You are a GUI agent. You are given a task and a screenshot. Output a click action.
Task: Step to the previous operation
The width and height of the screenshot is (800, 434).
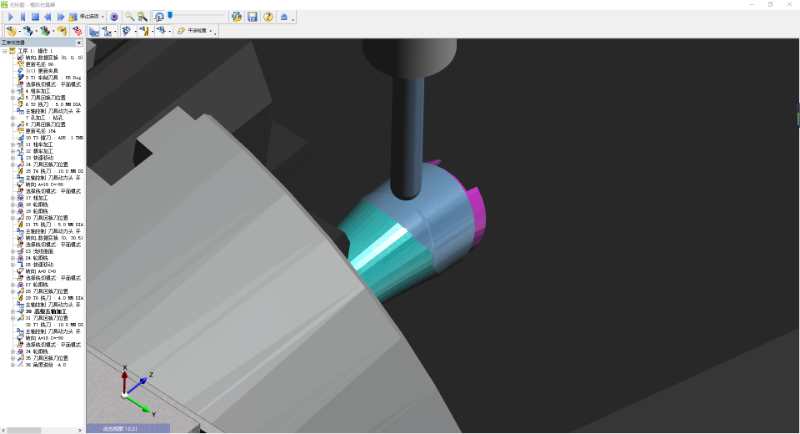pyautogui.click(x=48, y=17)
